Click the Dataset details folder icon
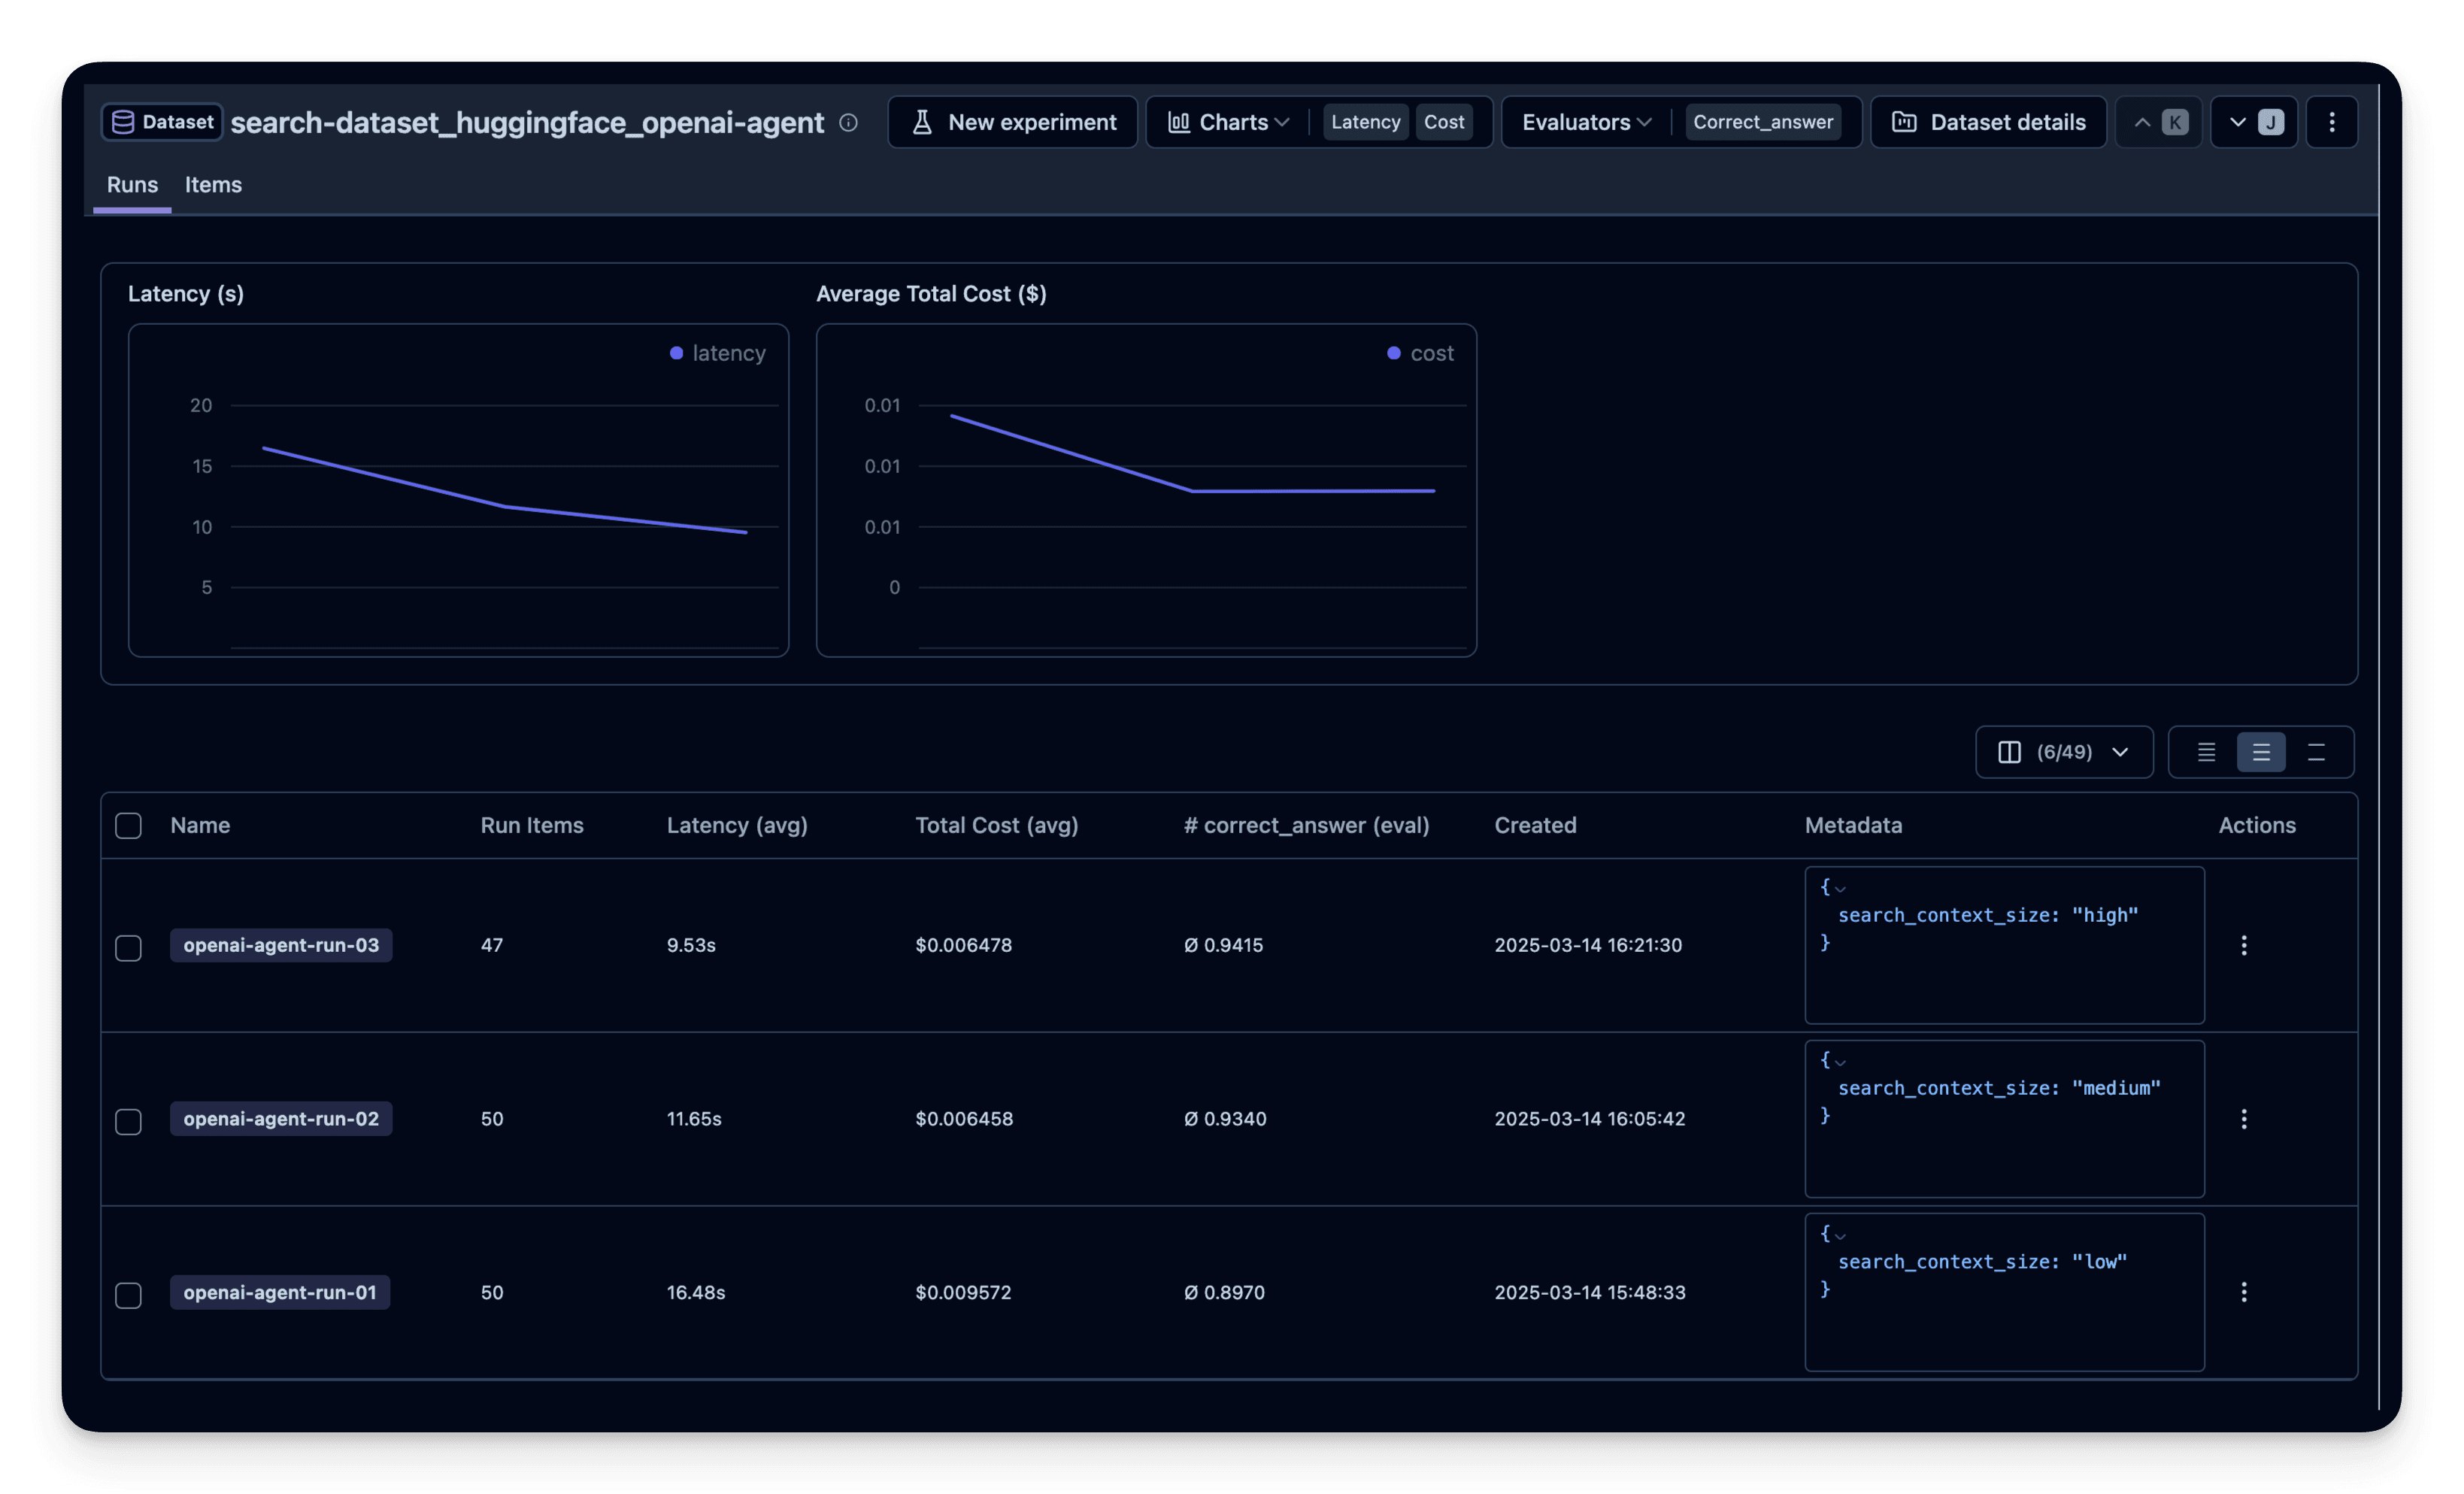Viewport: 2464px width, 1494px height. [1906, 122]
